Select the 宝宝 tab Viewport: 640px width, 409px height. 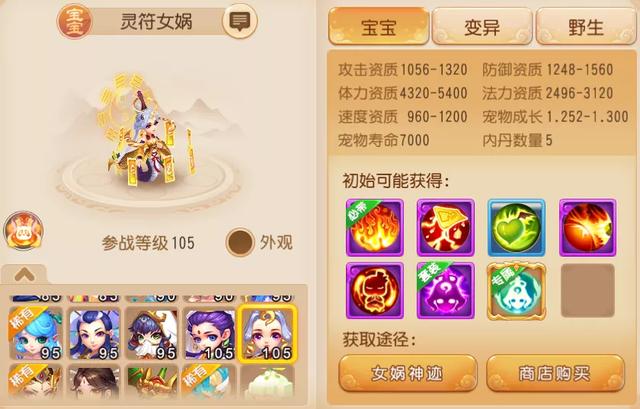[378, 27]
